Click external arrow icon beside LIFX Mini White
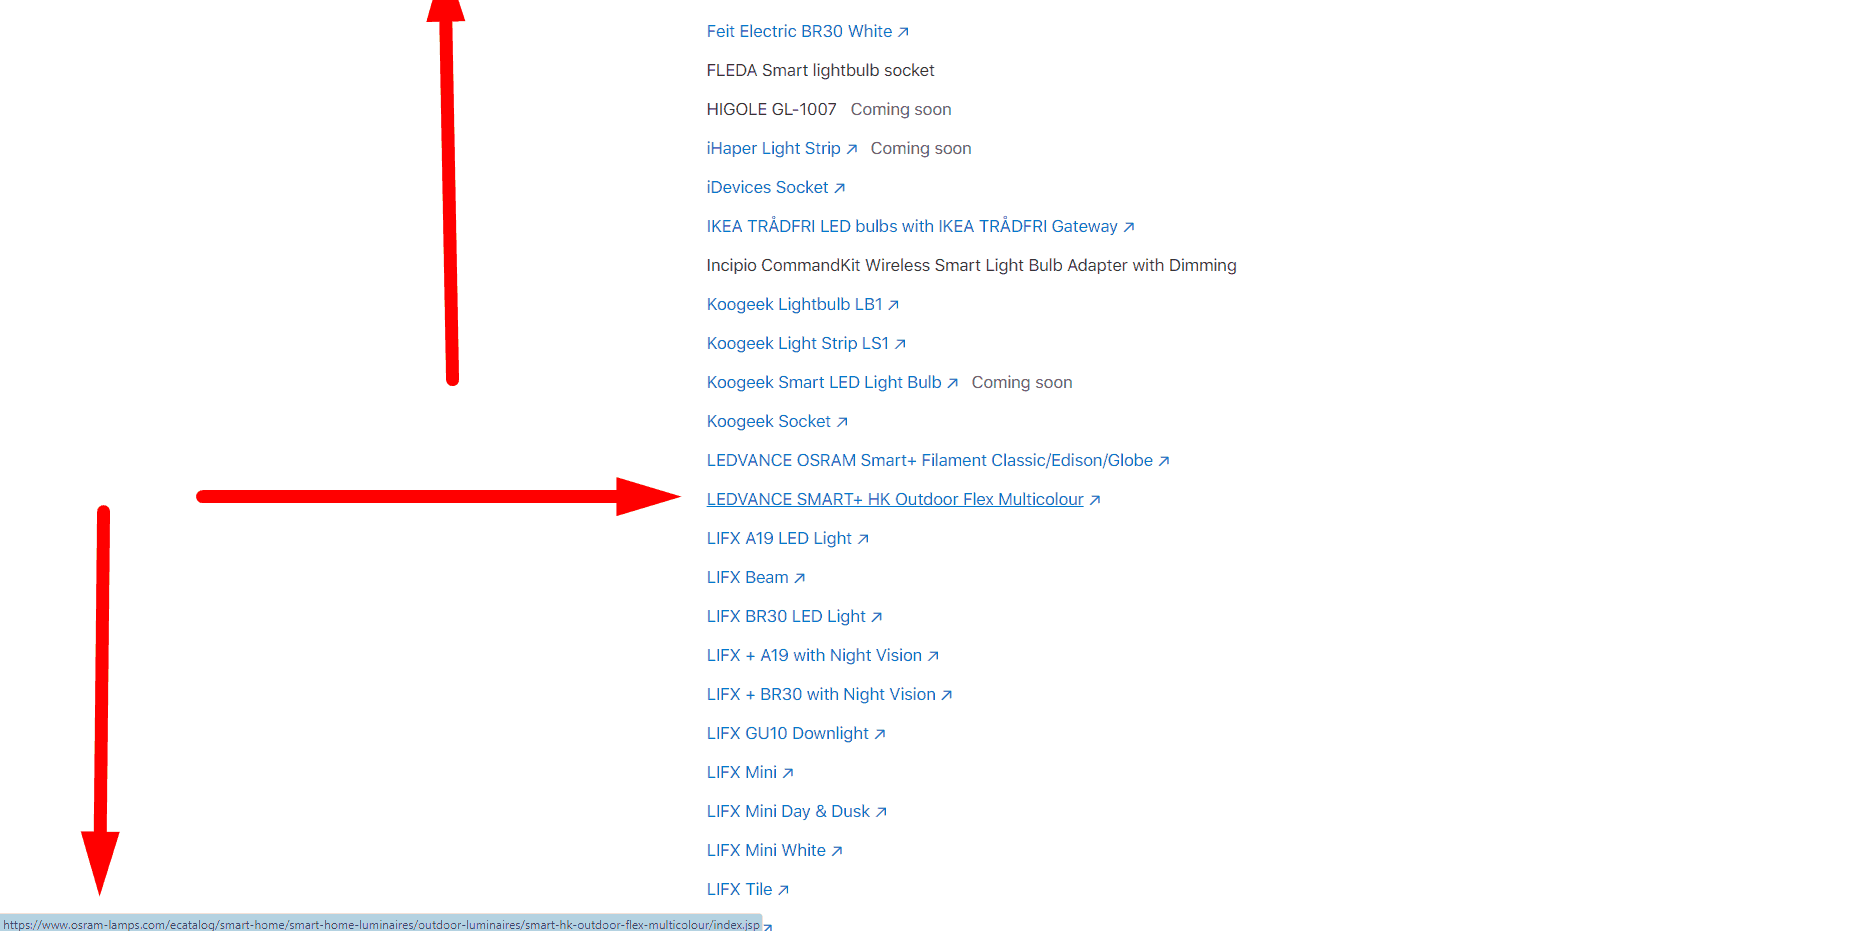1863x931 pixels. coord(837,851)
